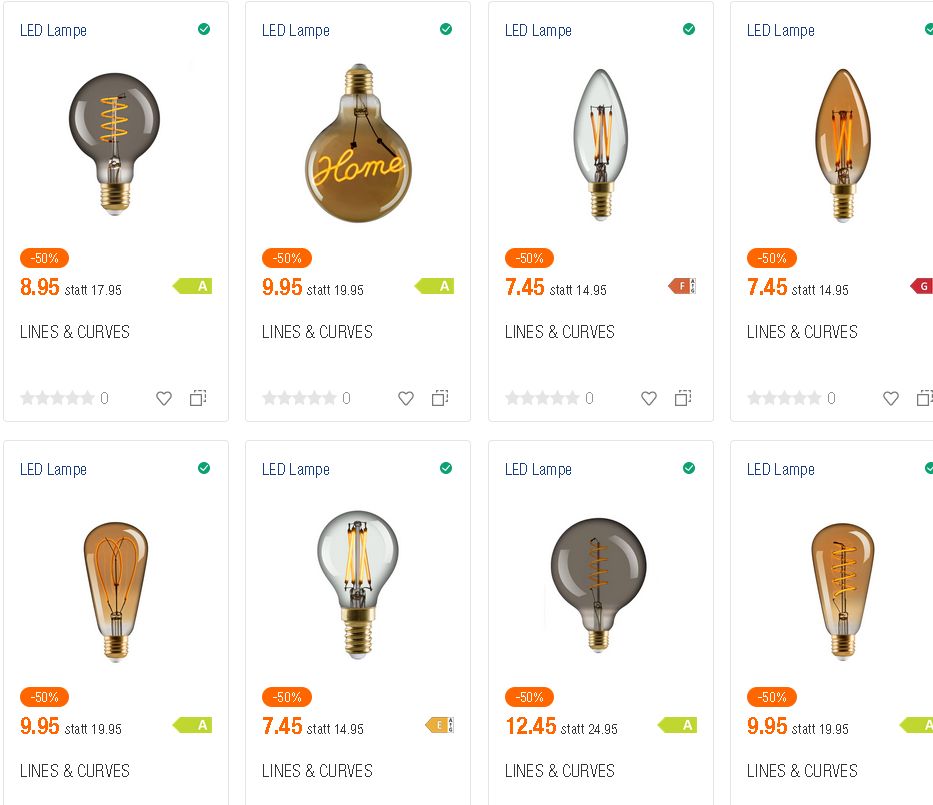Image resolution: width=933 pixels, height=805 pixels.
Task: Click the star rating on the Home bulb
Action: coord(299,398)
